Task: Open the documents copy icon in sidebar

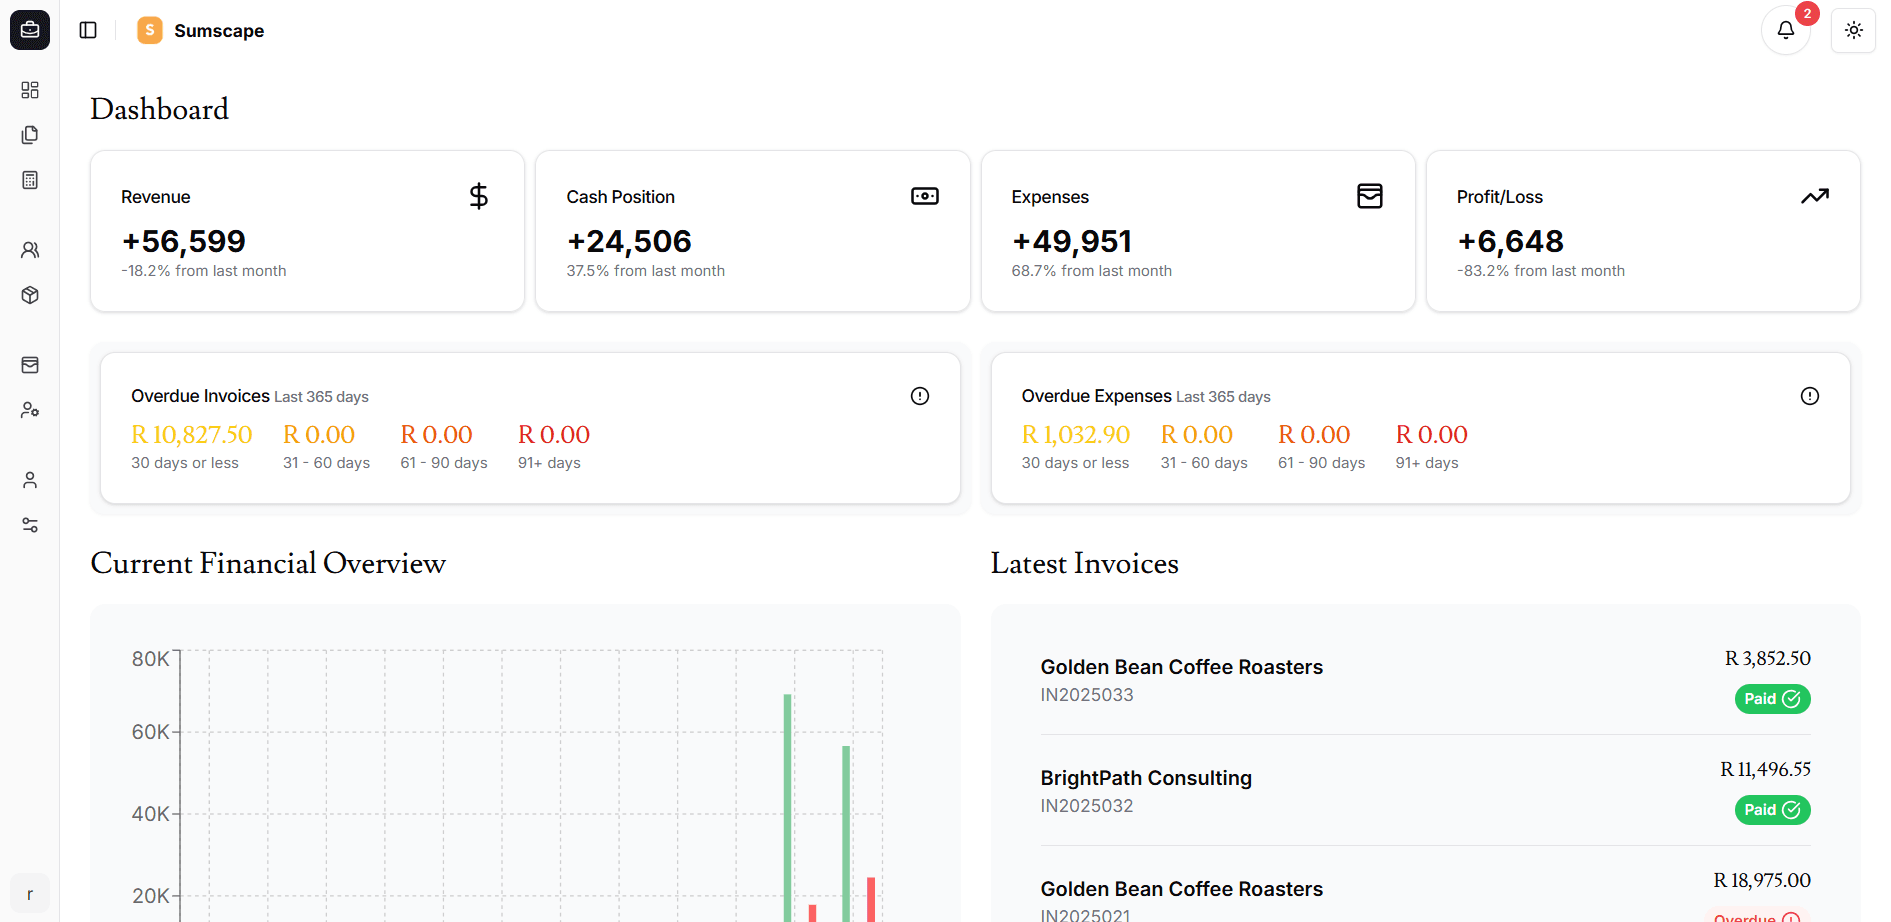Action: [30, 135]
